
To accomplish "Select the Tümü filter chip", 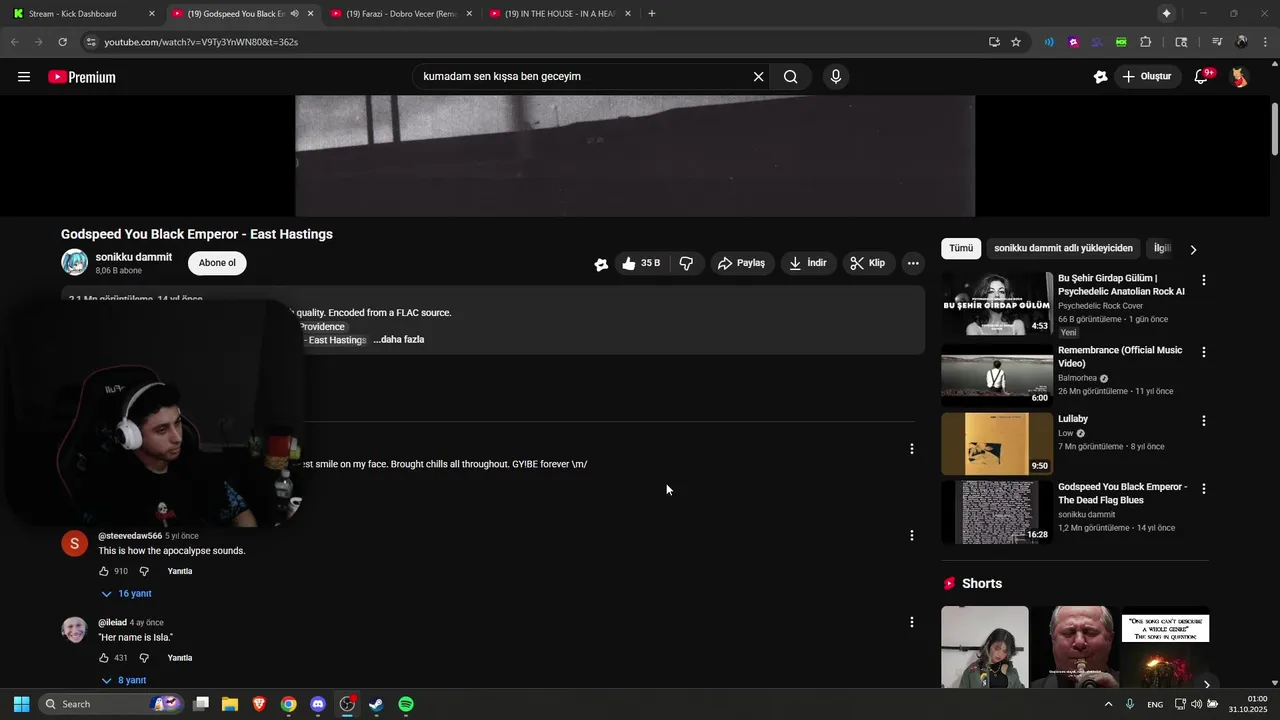I will pyautogui.click(x=961, y=248).
